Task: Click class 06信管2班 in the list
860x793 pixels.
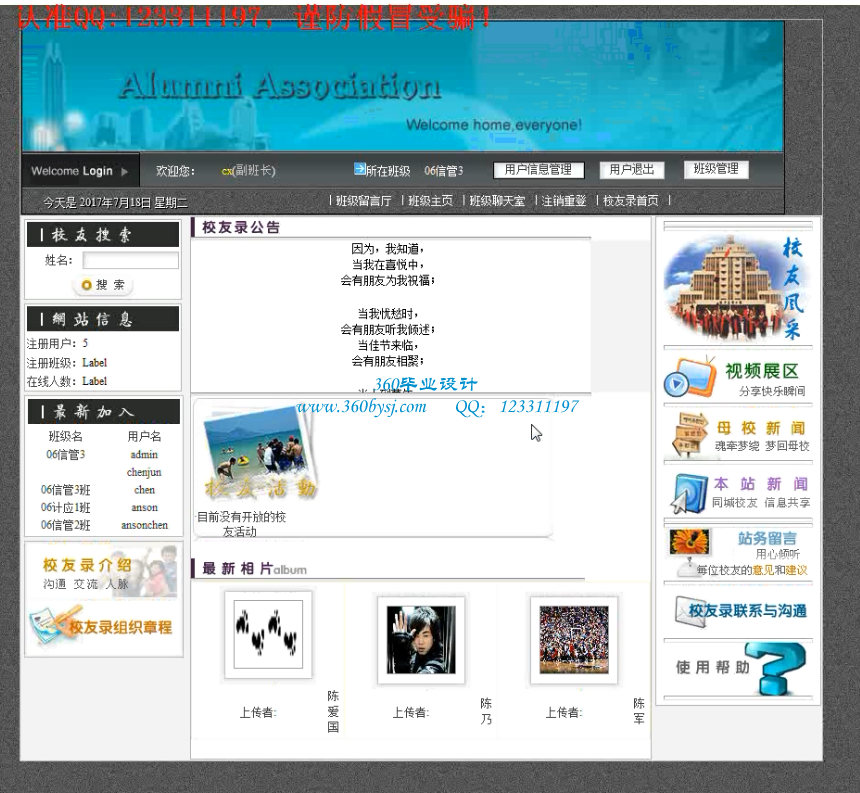Action: pos(65,525)
